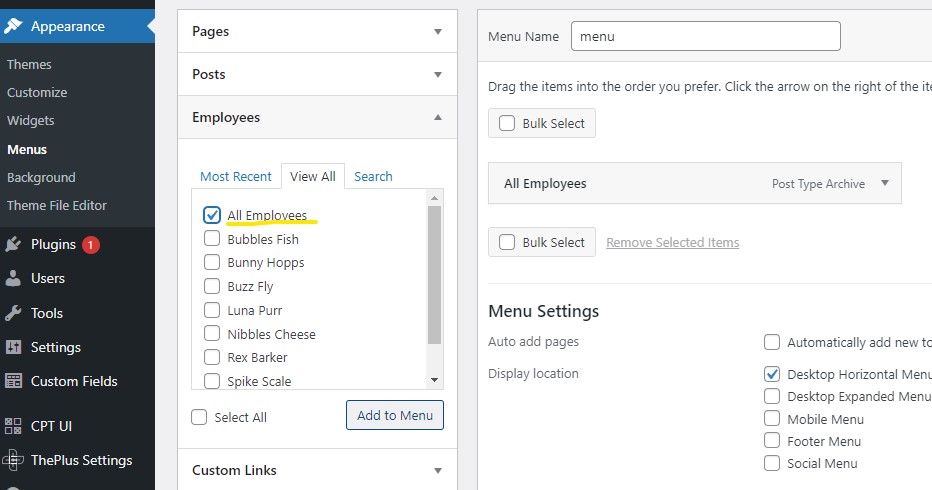932x490 pixels.
Task: Click the Add to Menu button
Action: [395, 415]
